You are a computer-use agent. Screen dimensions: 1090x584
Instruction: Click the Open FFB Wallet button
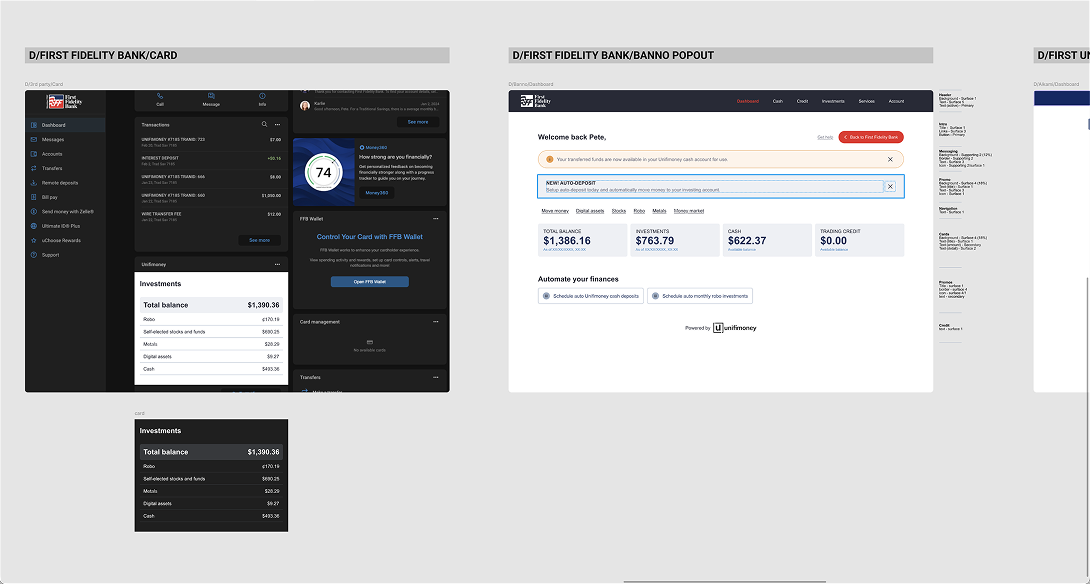coord(370,282)
